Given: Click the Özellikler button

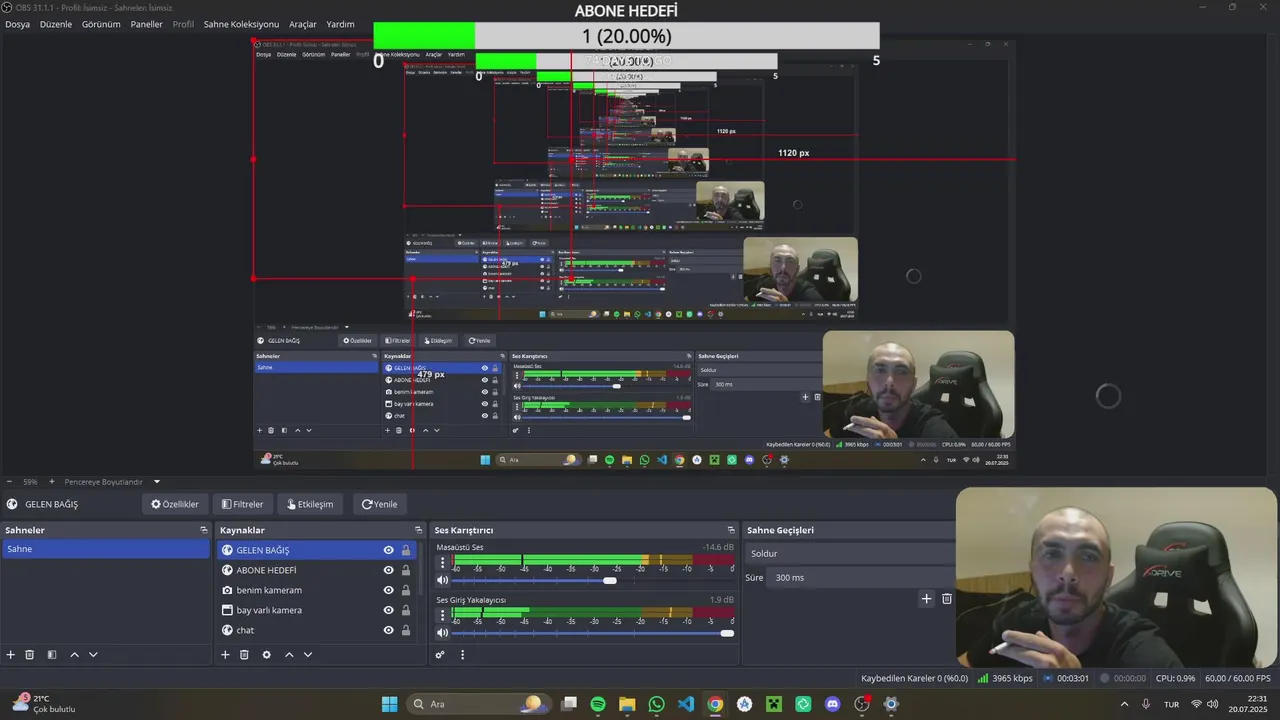Looking at the screenshot, I should point(175,504).
